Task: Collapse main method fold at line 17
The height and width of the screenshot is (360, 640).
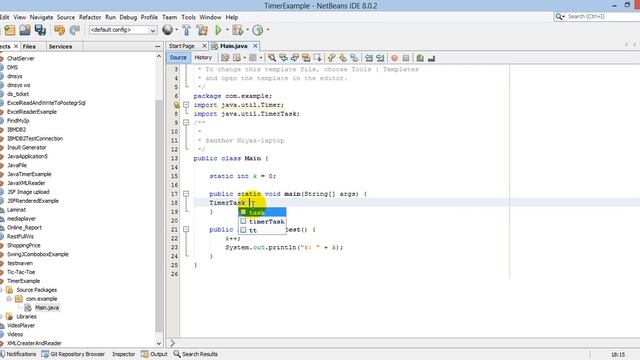Action: [x=186, y=194]
